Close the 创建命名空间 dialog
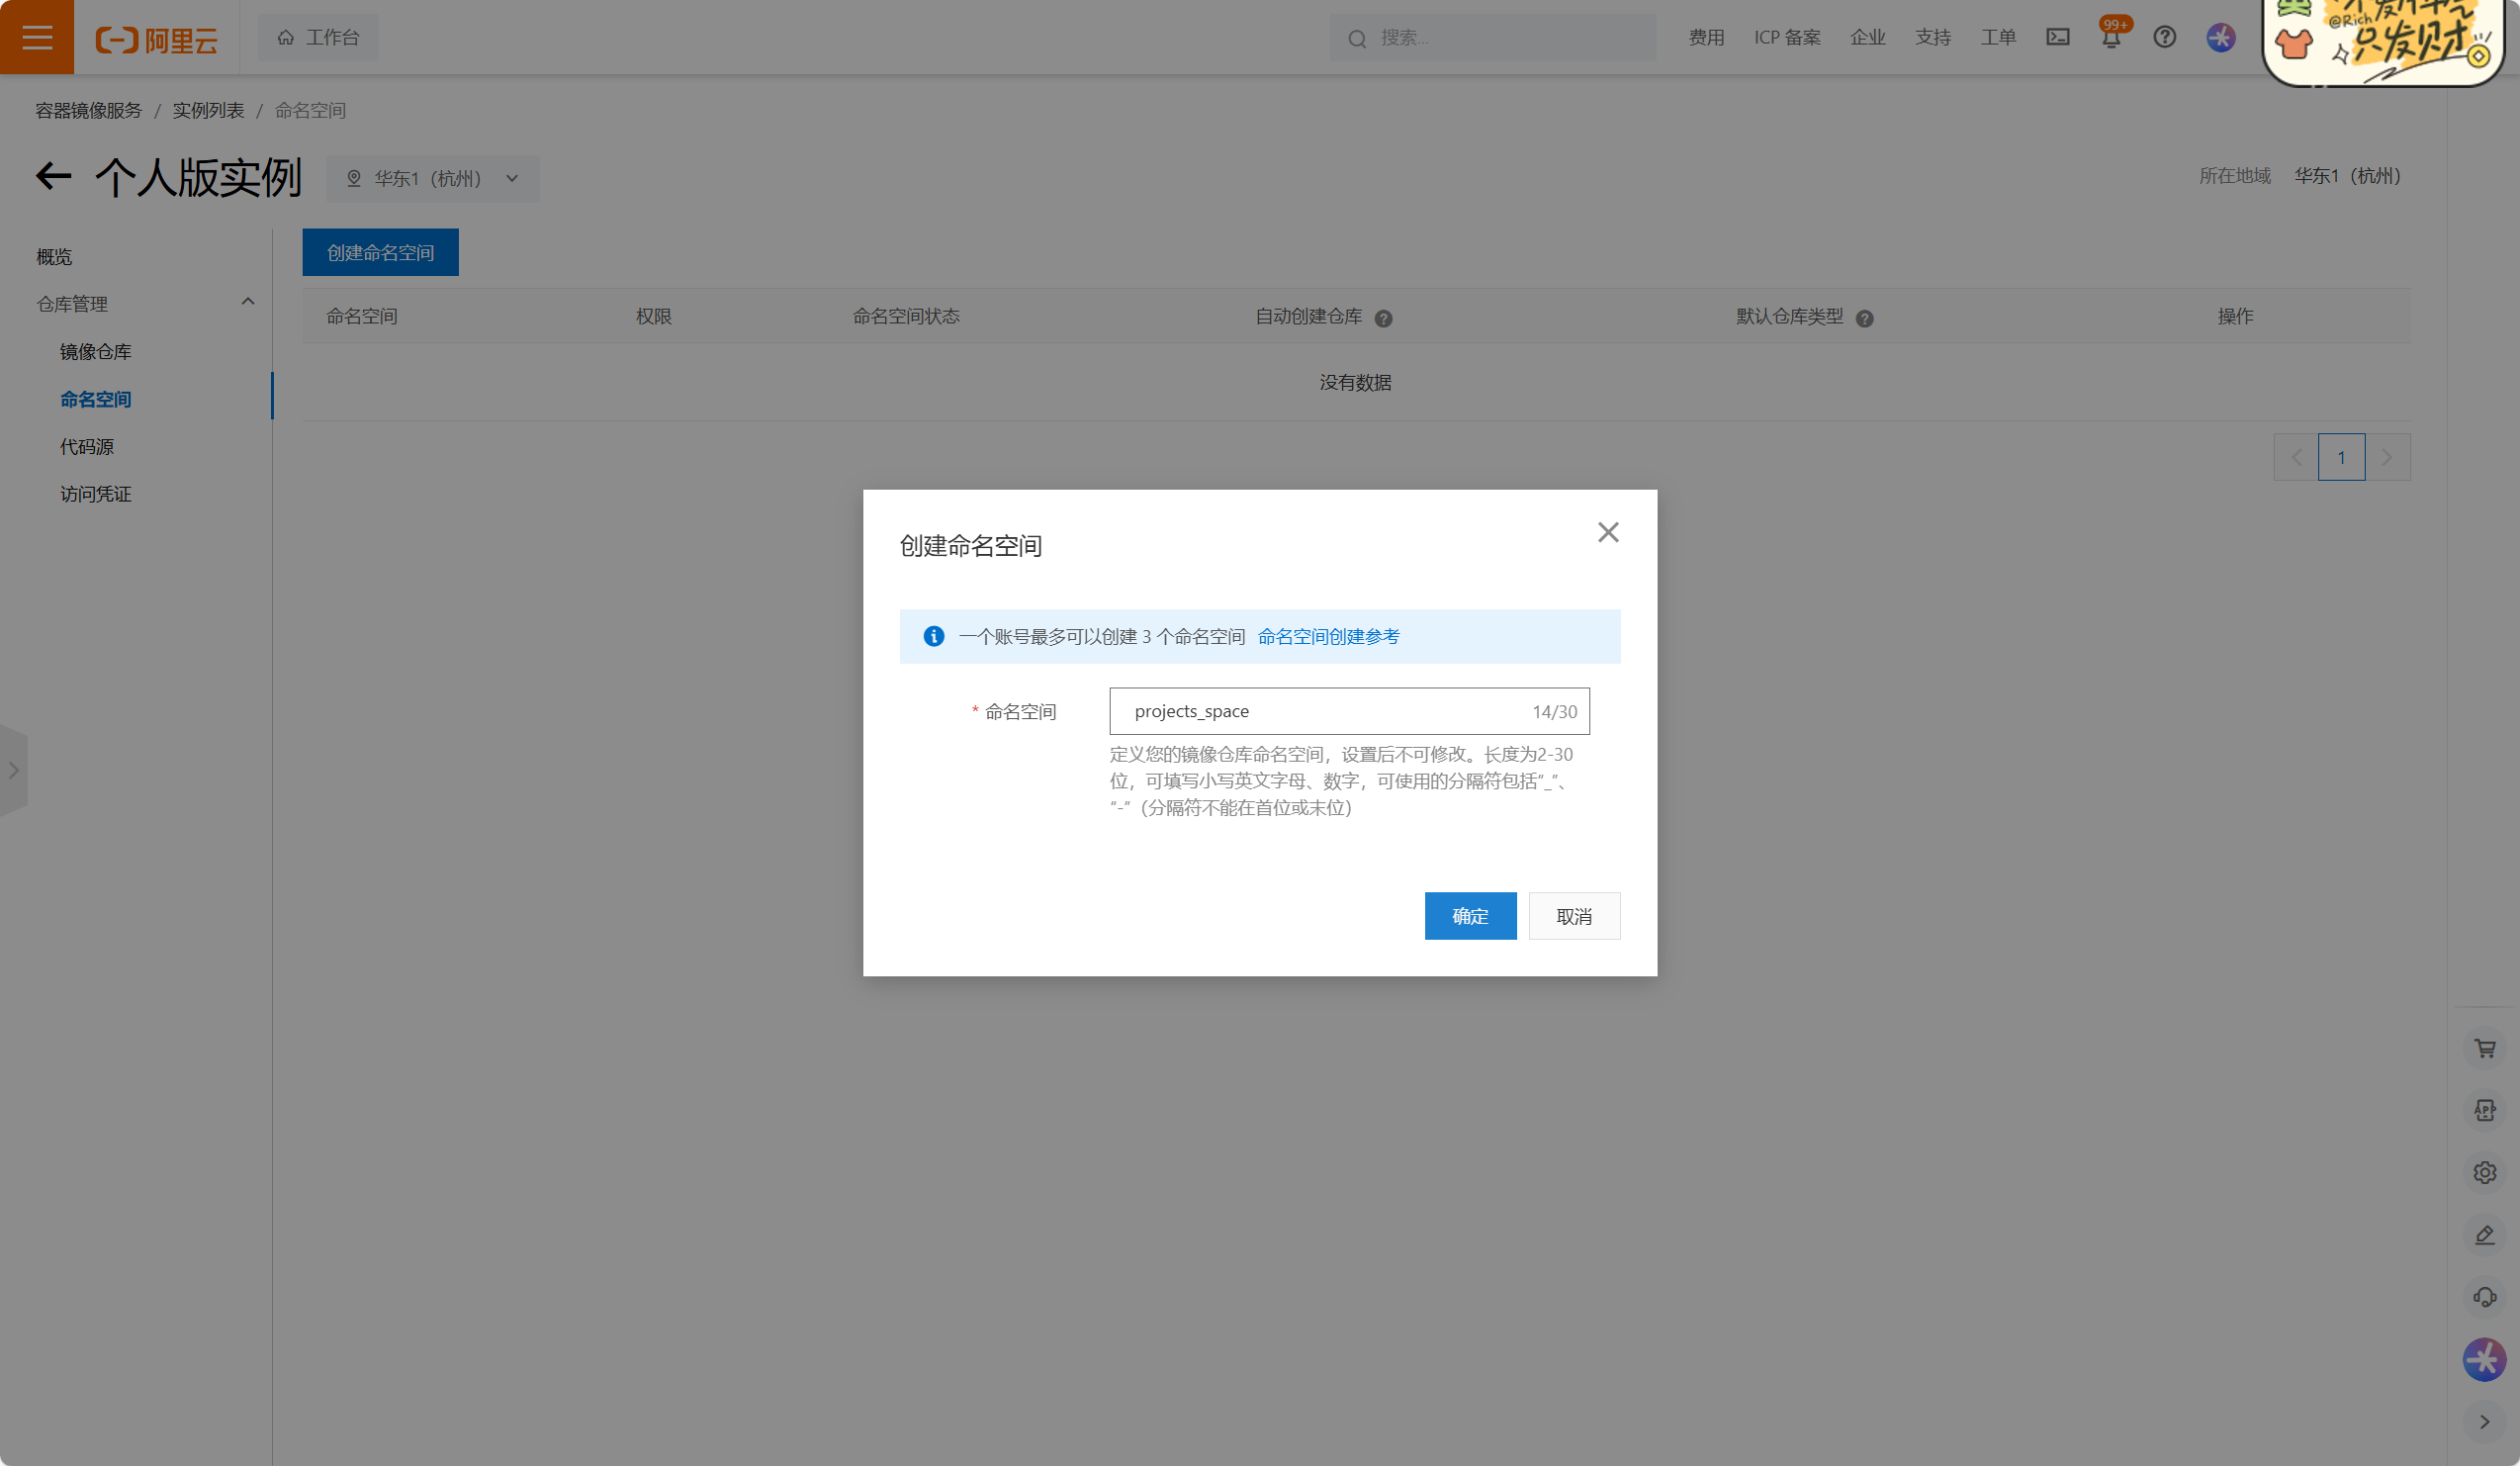This screenshot has width=2520, height=1466. click(1607, 532)
